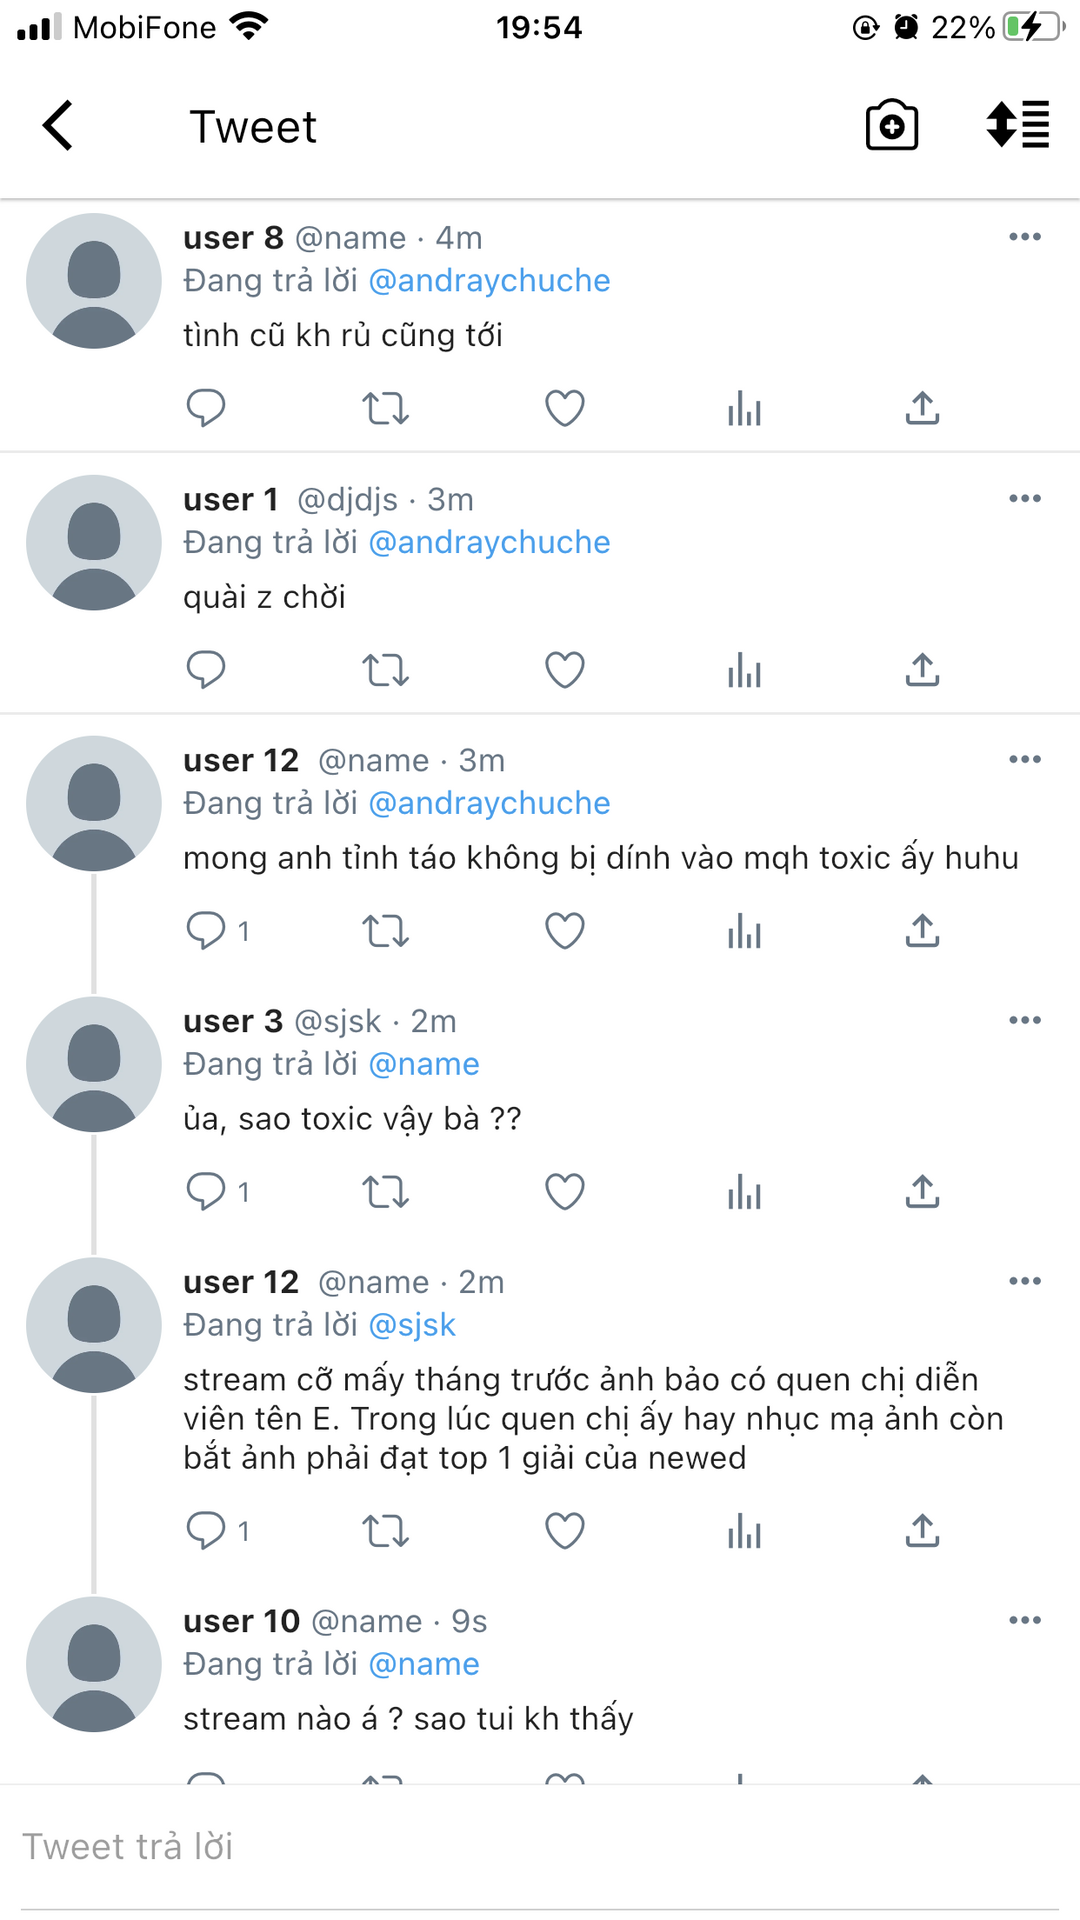Screen dimensions: 1080x1920
Task: Go back using the back arrow
Action: point(58,126)
